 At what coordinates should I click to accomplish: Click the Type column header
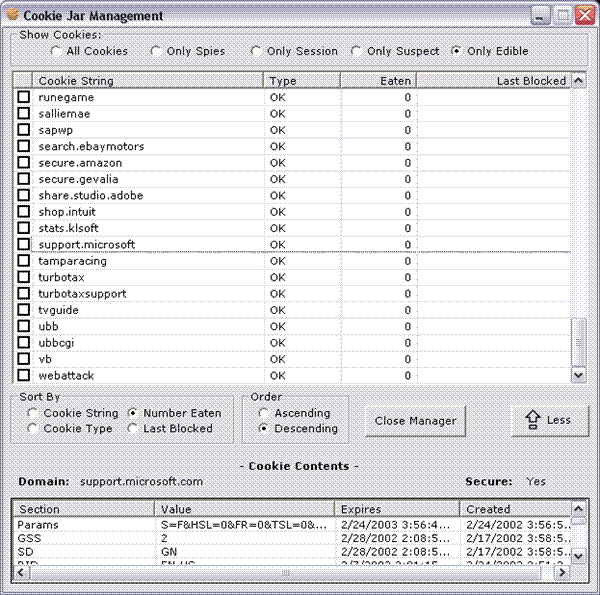pos(302,81)
